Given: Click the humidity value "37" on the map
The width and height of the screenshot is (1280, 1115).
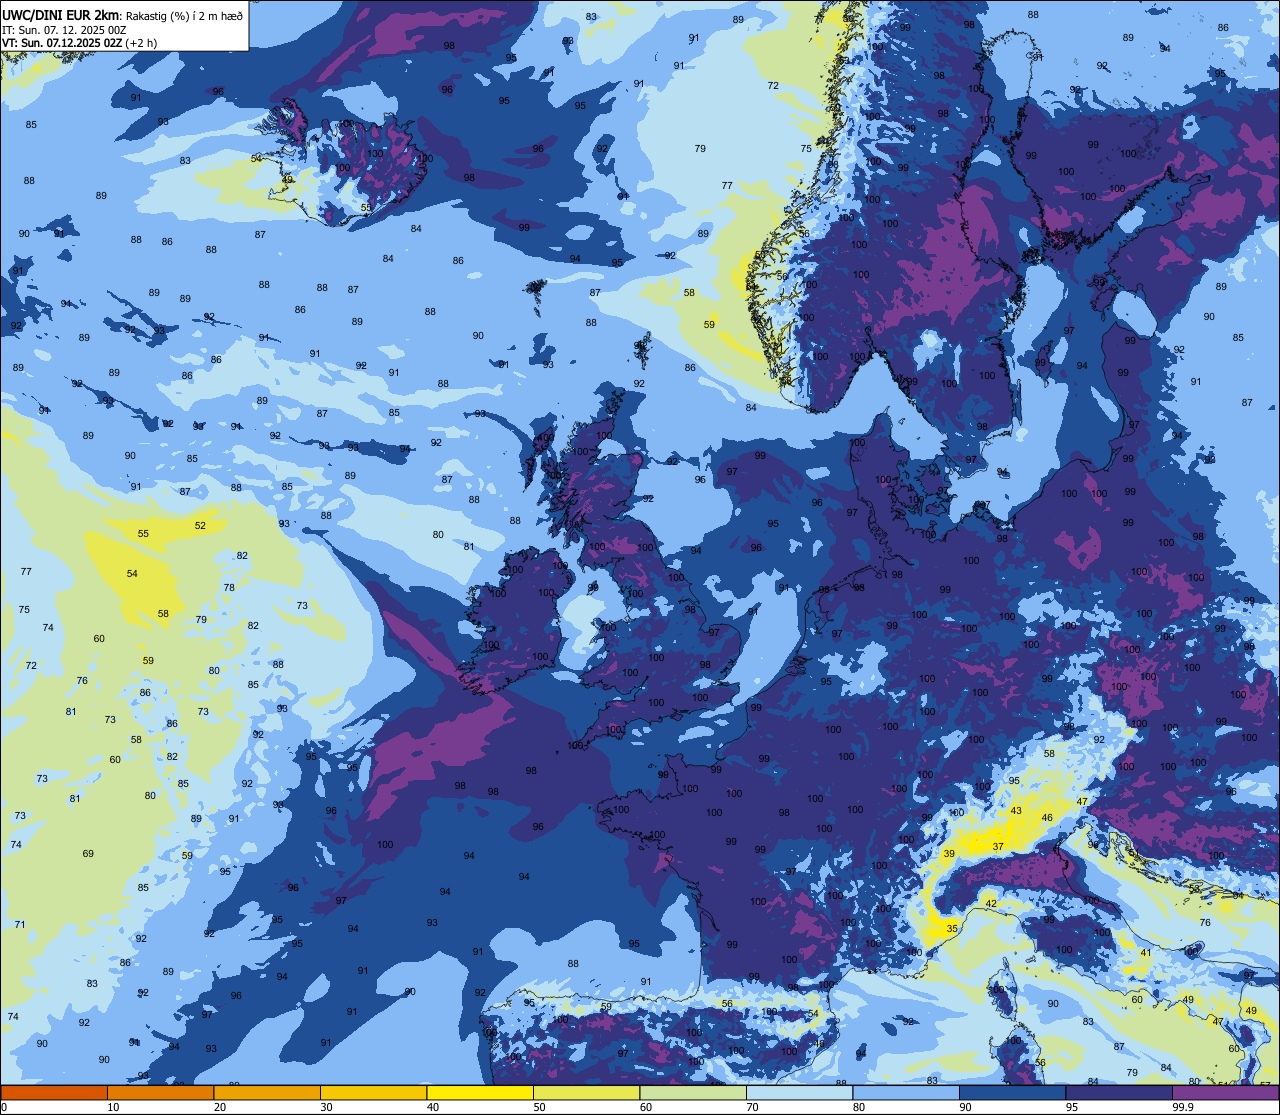Looking at the screenshot, I should 998,847.
